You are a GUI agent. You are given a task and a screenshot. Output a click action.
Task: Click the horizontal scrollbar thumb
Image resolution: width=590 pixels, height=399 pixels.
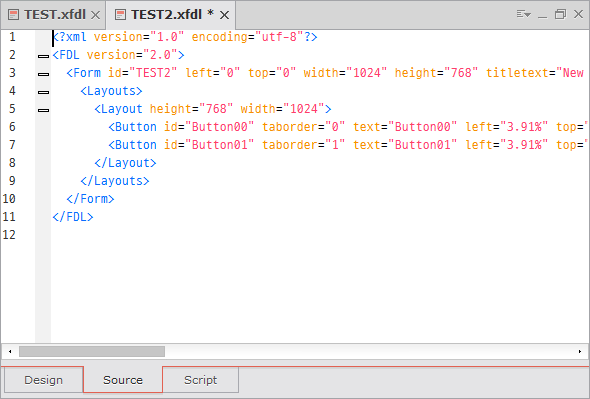tap(92, 352)
